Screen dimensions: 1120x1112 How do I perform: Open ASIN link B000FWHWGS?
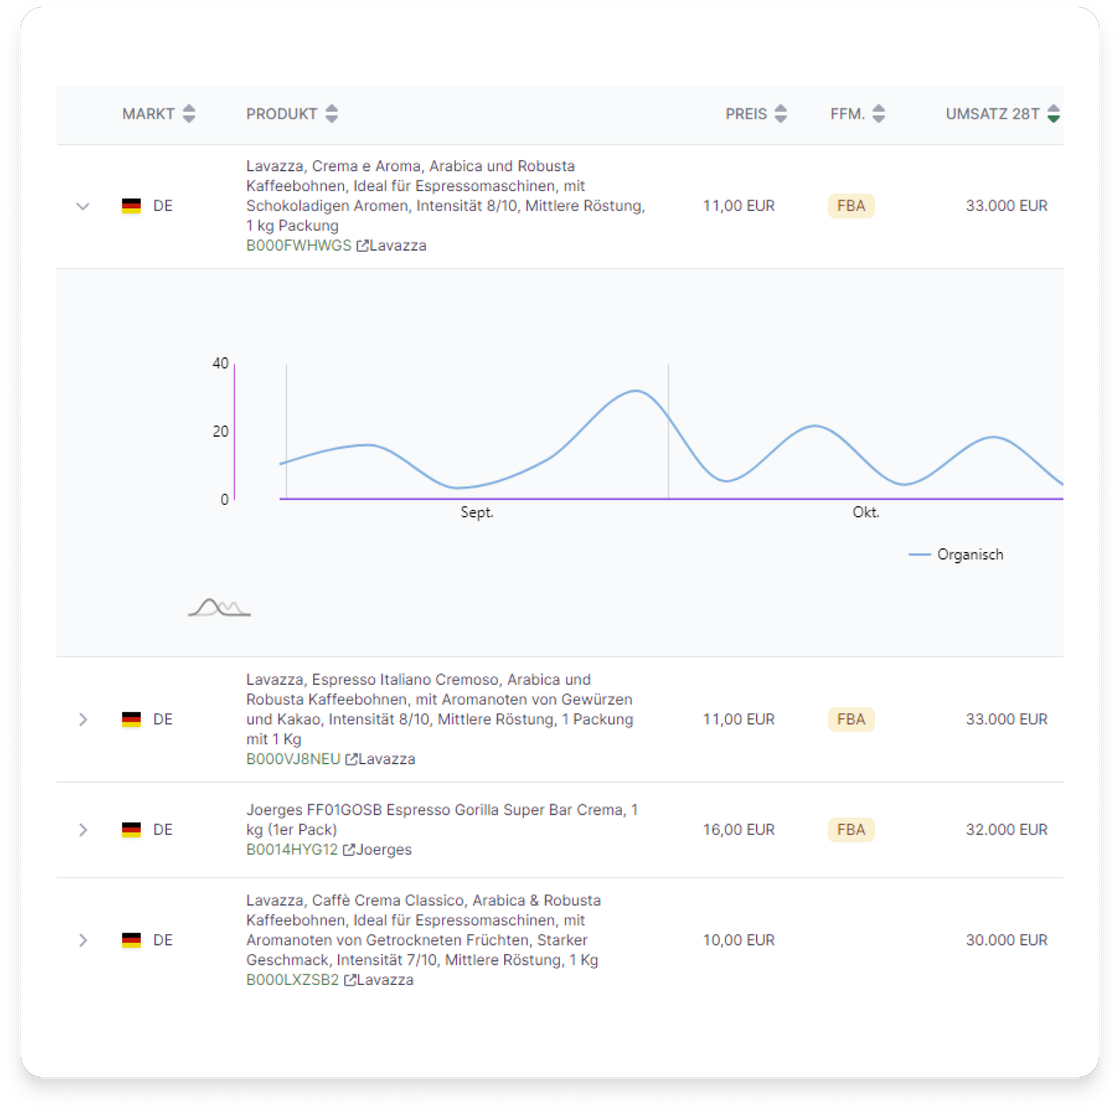click(x=299, y=246)
